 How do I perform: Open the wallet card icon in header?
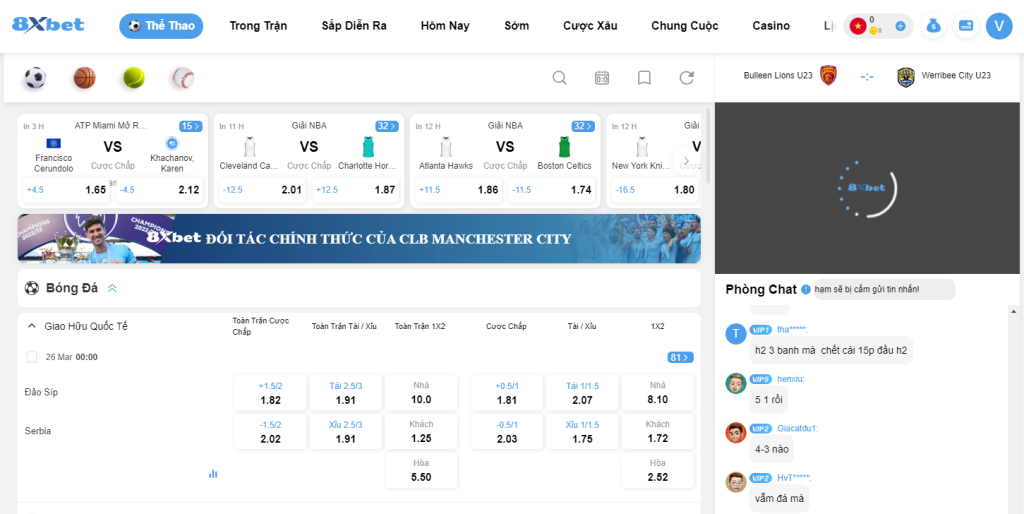tap(965, 26)
